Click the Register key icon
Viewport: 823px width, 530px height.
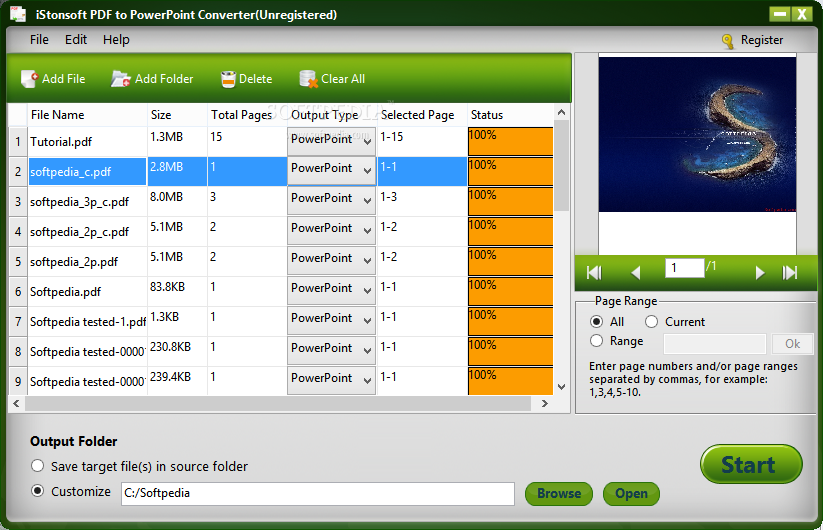[728, 41]
